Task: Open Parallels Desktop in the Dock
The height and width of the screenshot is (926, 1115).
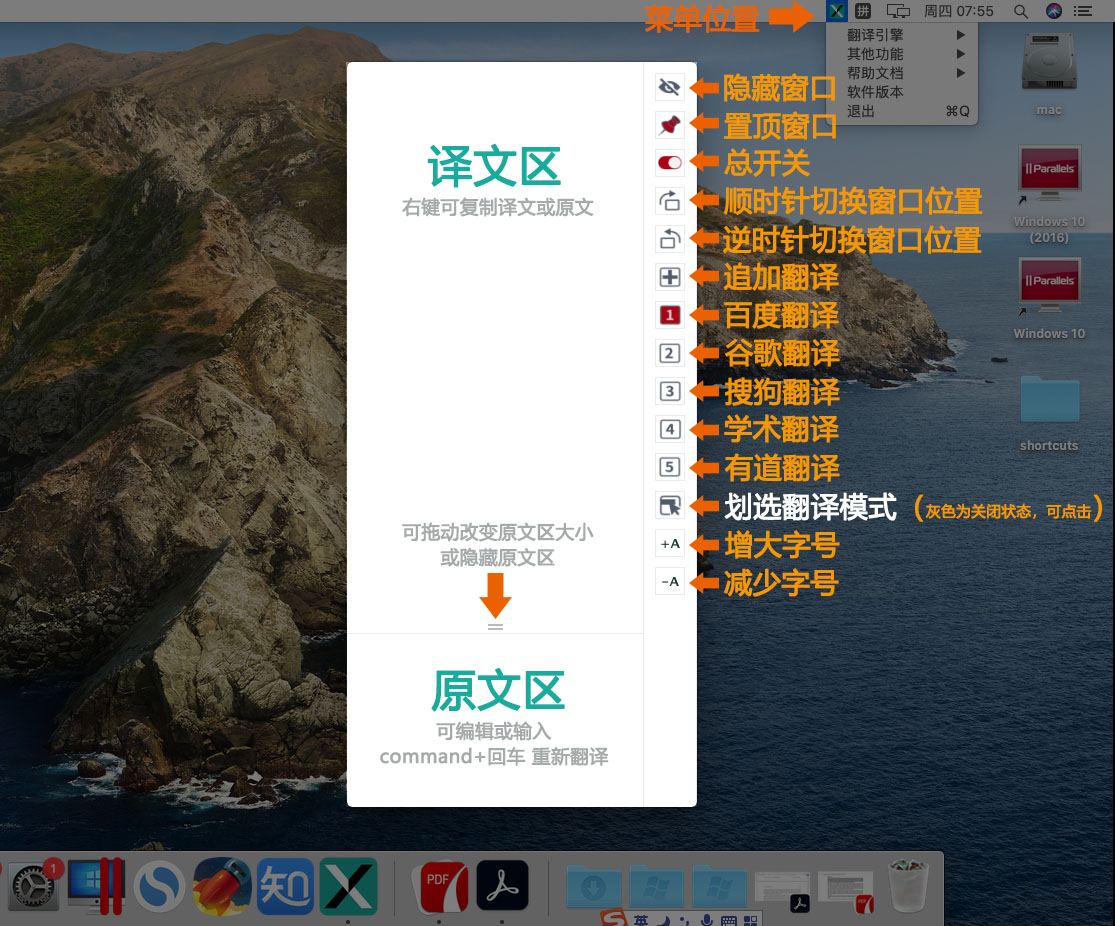Action: click(x=97, y=886)
